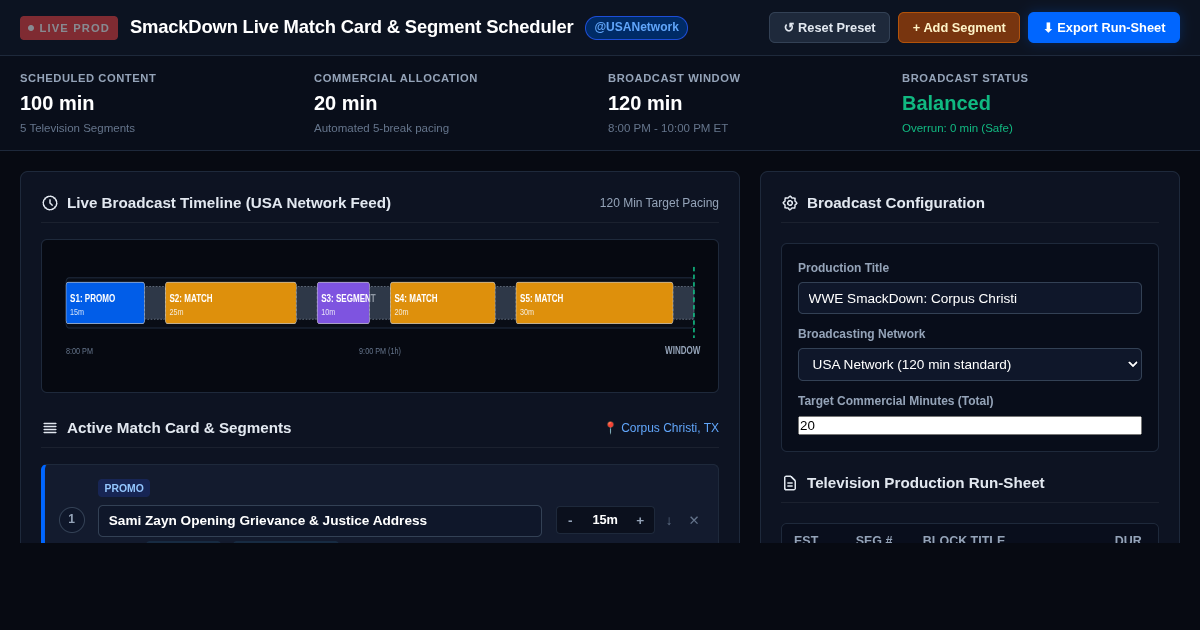Edit the Target Commercial Minutes field
Screen dimensions: 1200x630
[970, 425]
